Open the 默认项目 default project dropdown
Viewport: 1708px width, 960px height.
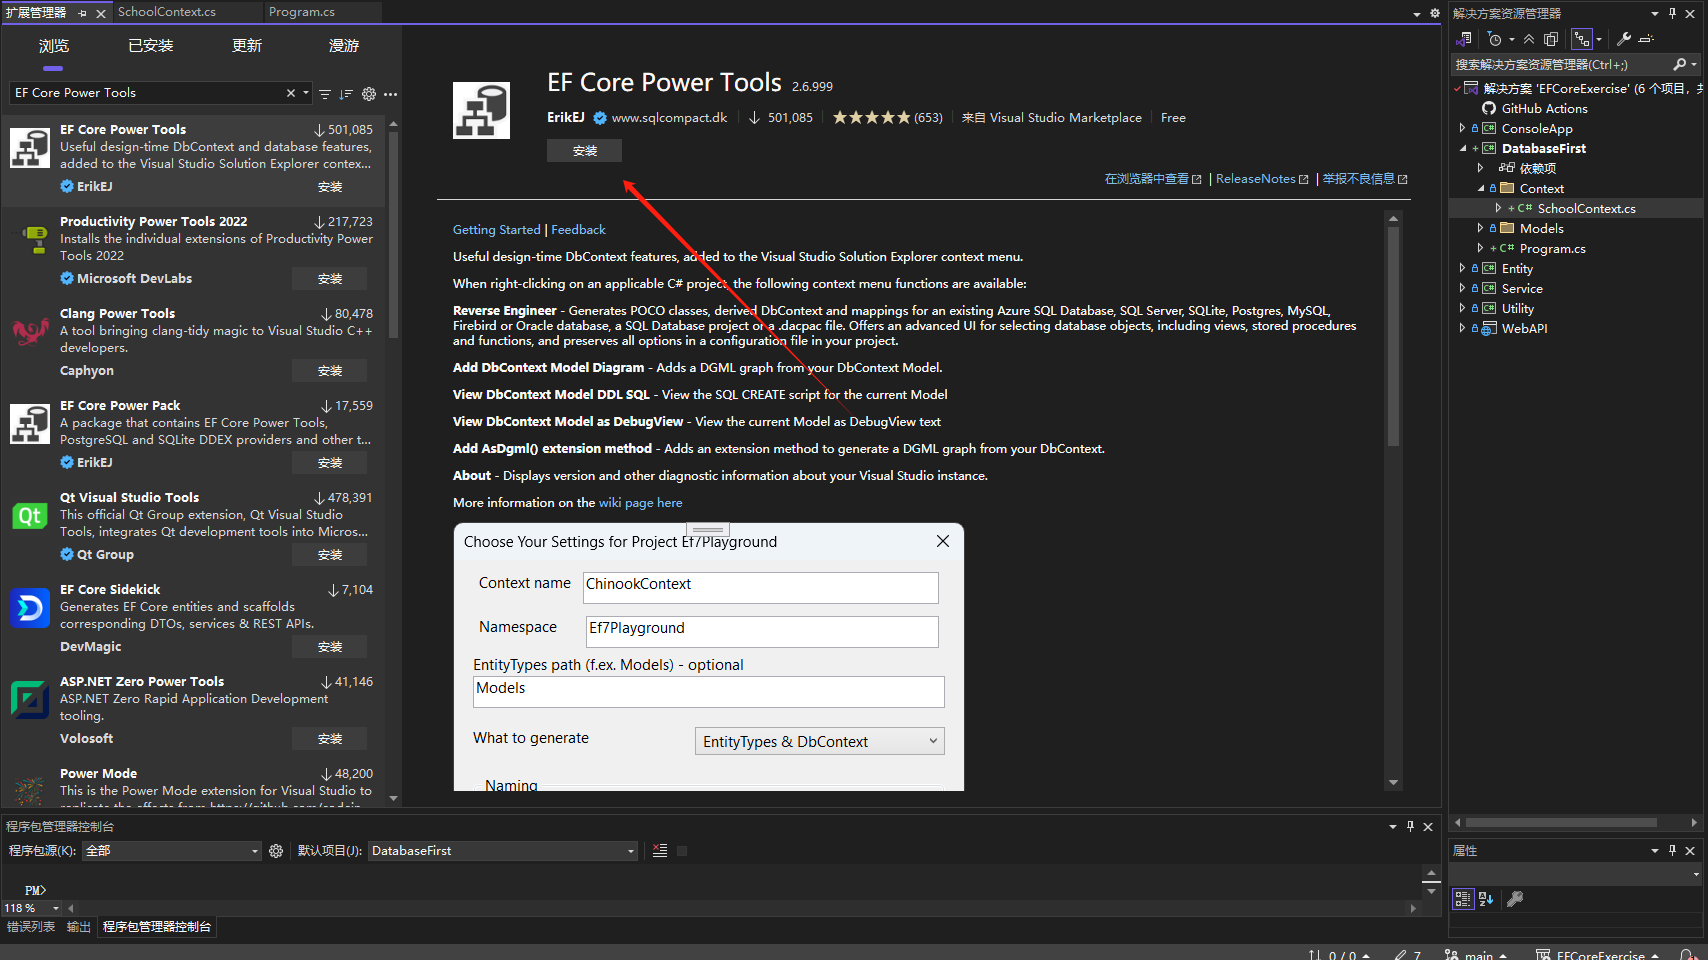tap(502, 851)
